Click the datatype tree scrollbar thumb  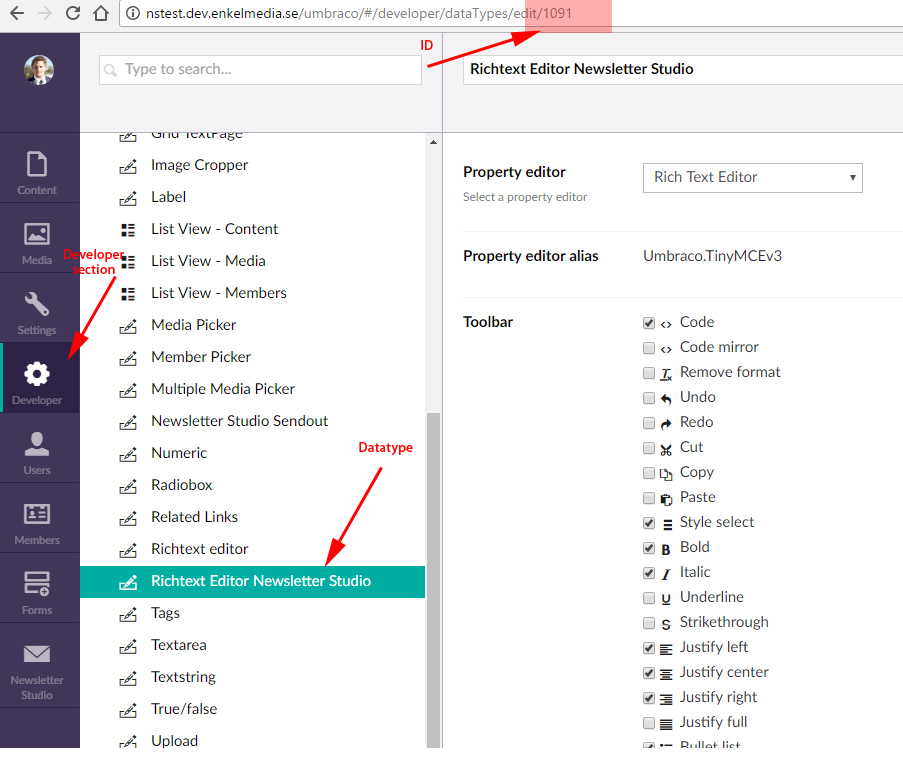point(433,579)
